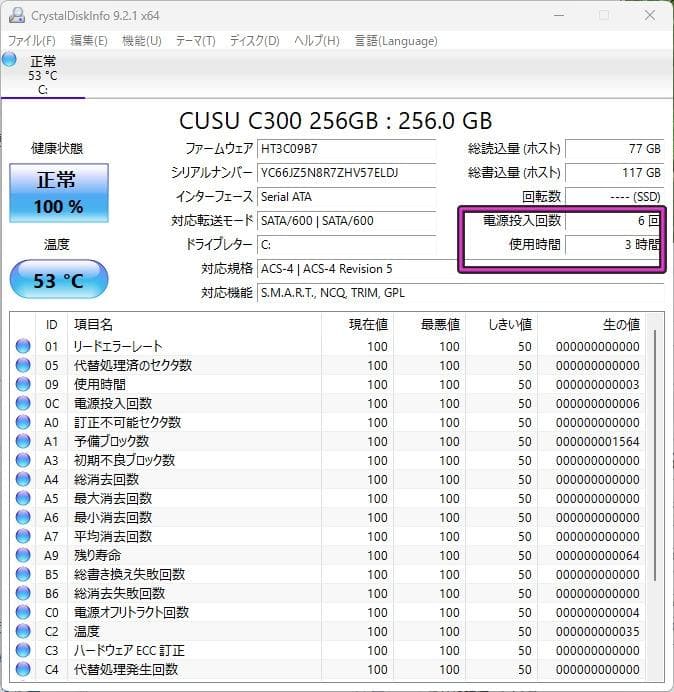Image resolution: width=674 pixels, height=692 pixels.
Task: Click the serial number field YC66JZ5N8R7ZHV57ELDJ
Action: pyautogui.click(x=346, y=173)
